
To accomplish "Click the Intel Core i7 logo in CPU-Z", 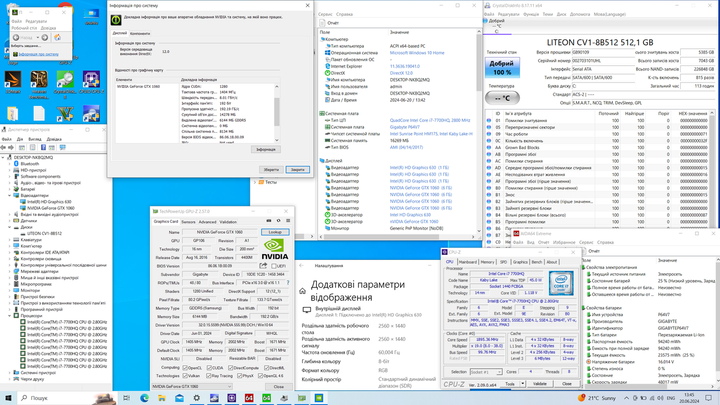I will pyautogui.click(x=561, y=283).
